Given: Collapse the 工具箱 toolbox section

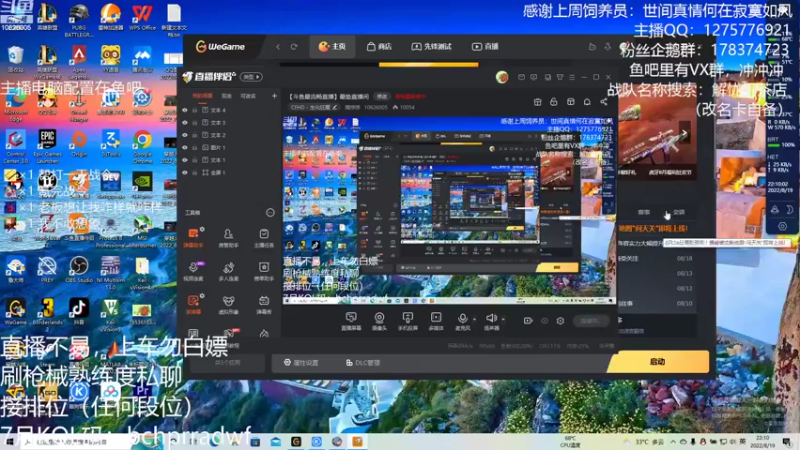Looking at the screenshot, I should click(x=270, y=212).
